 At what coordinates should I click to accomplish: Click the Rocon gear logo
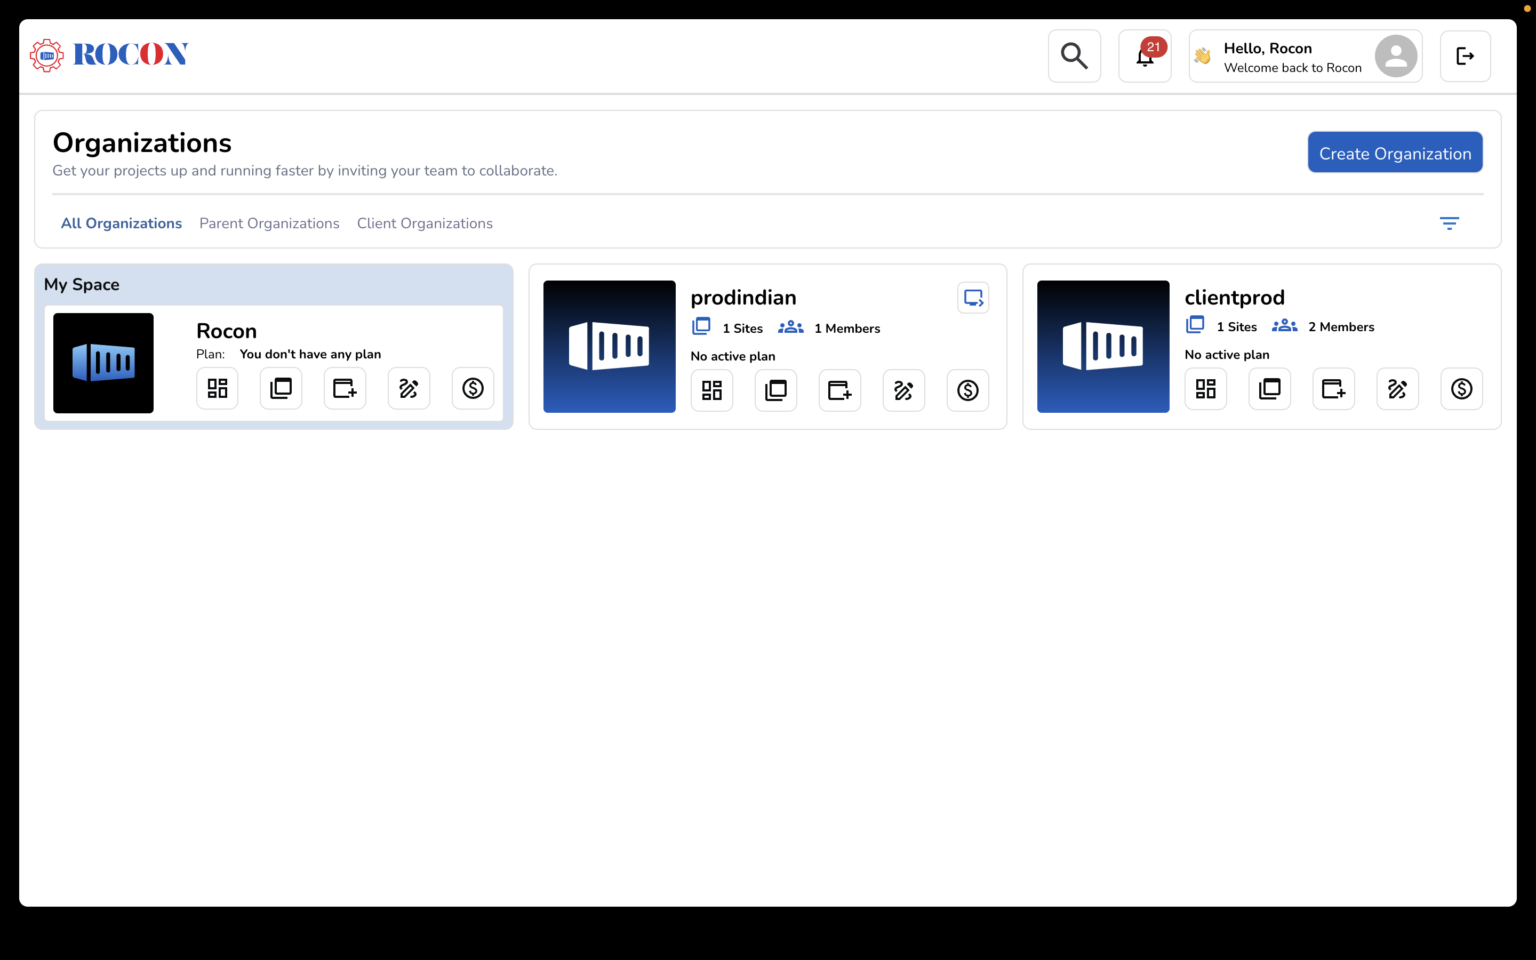click(x=45, y=54)
